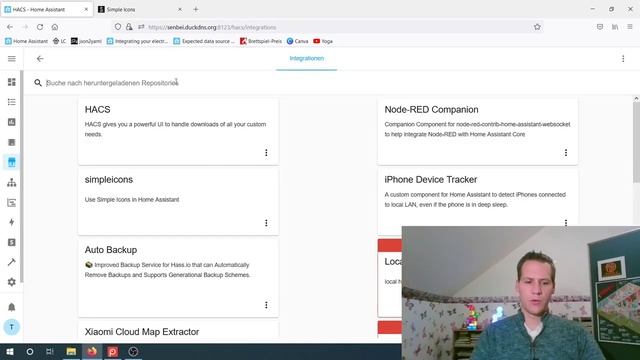Open the Canva bookmark
Viewport: 640px width, 360px height.
tap(298, 41)
